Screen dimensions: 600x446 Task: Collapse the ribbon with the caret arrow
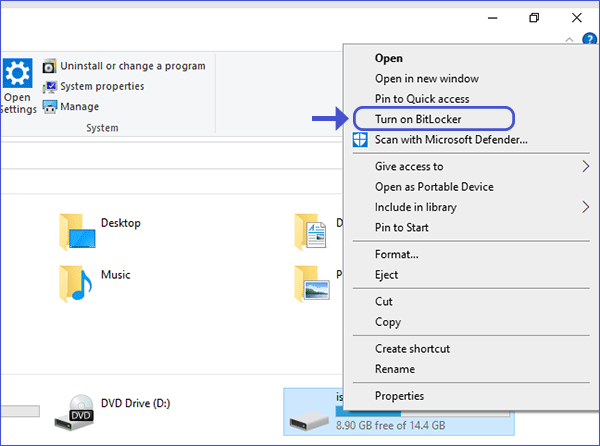coord(569,39)
